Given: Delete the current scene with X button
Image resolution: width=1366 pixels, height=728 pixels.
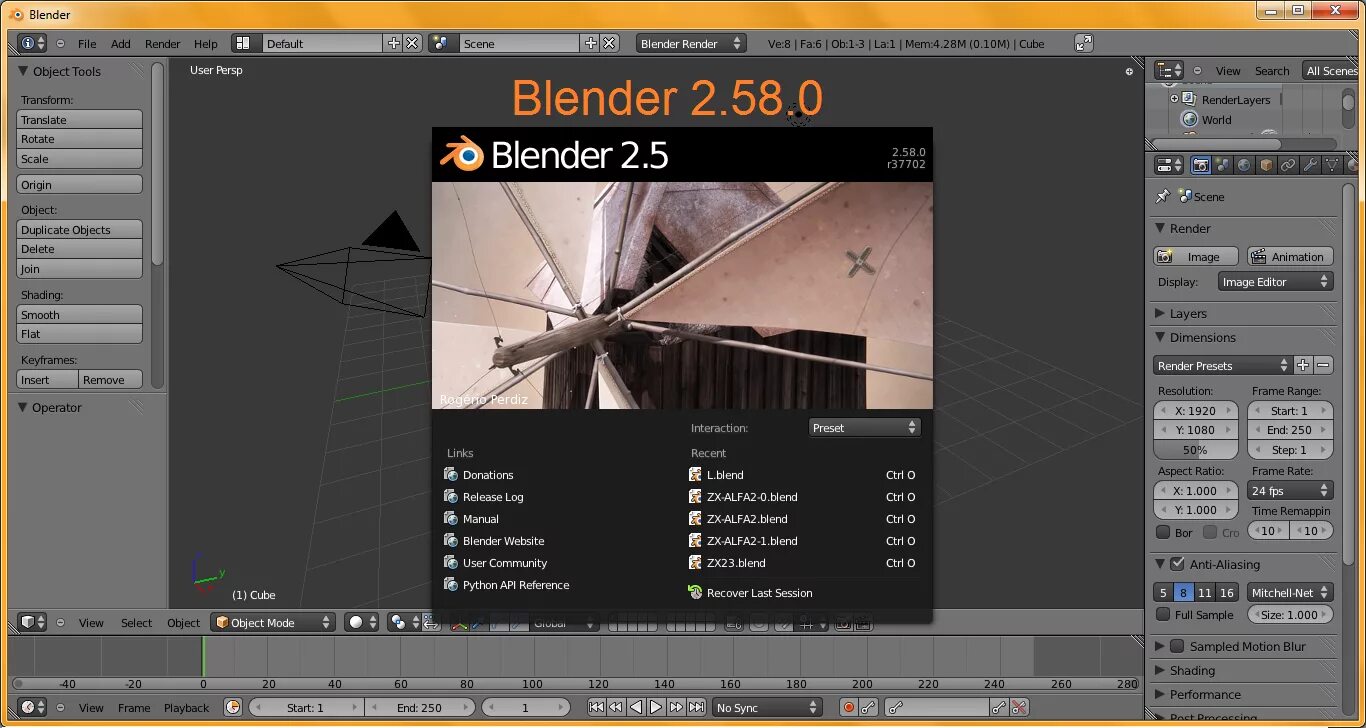Looking at the screenshot, I should [609, 43].
